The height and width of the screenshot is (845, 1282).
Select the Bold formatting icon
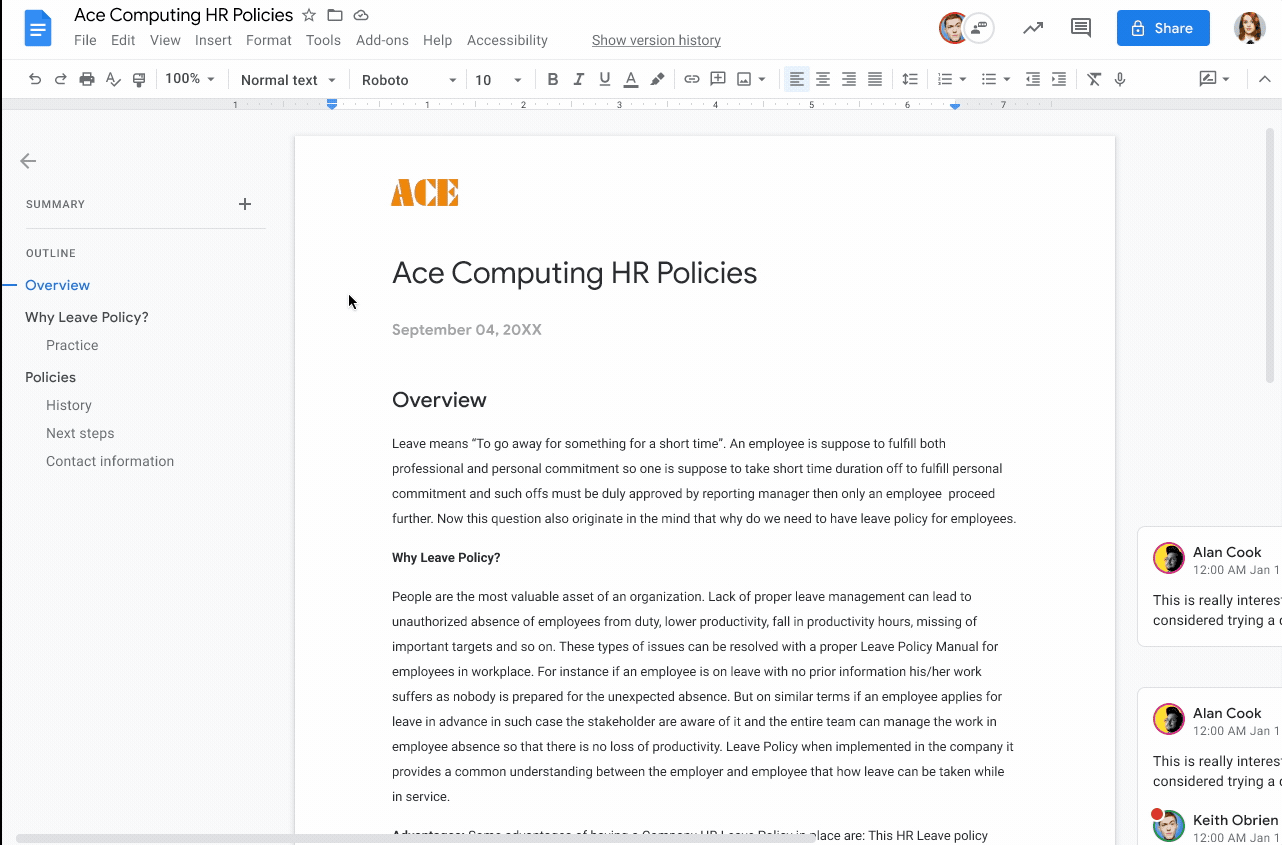[552, 78]
